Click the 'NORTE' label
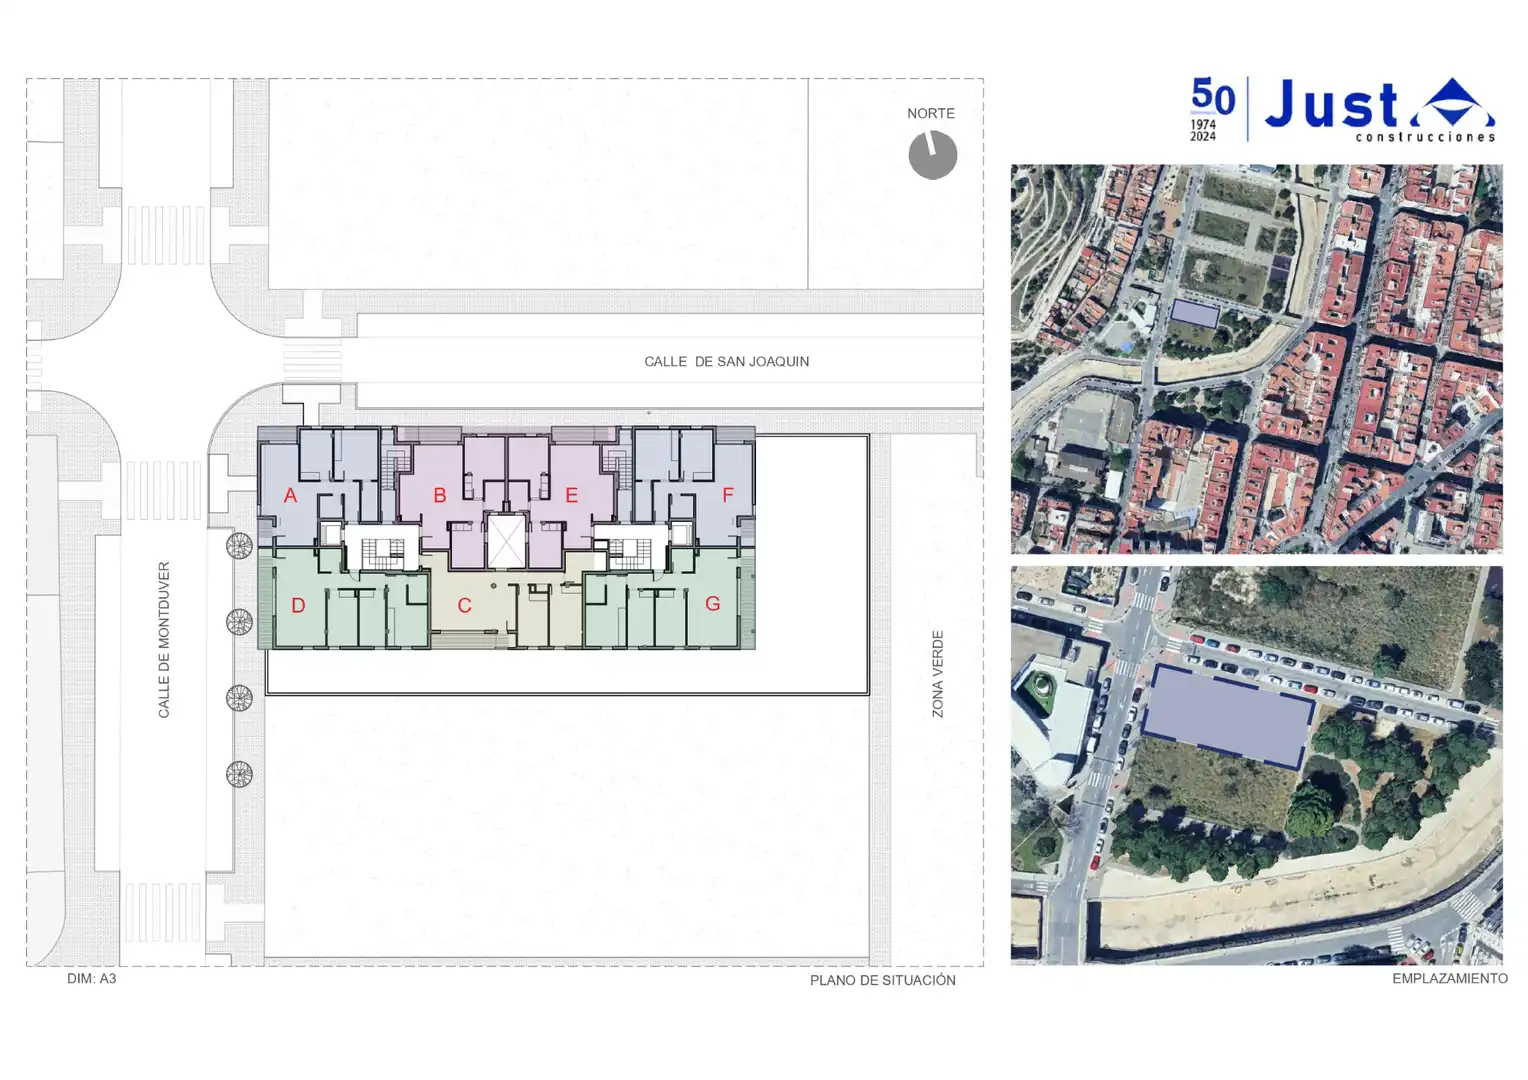 [931, 114]
